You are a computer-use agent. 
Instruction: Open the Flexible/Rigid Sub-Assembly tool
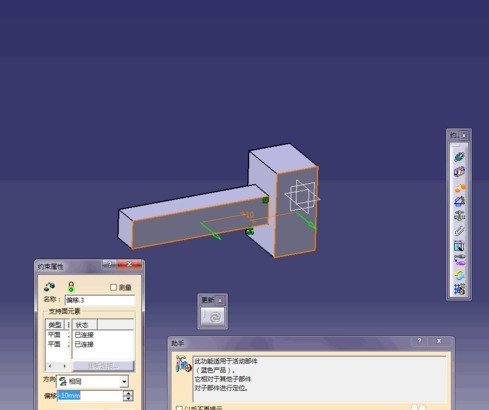pos(459,260)
